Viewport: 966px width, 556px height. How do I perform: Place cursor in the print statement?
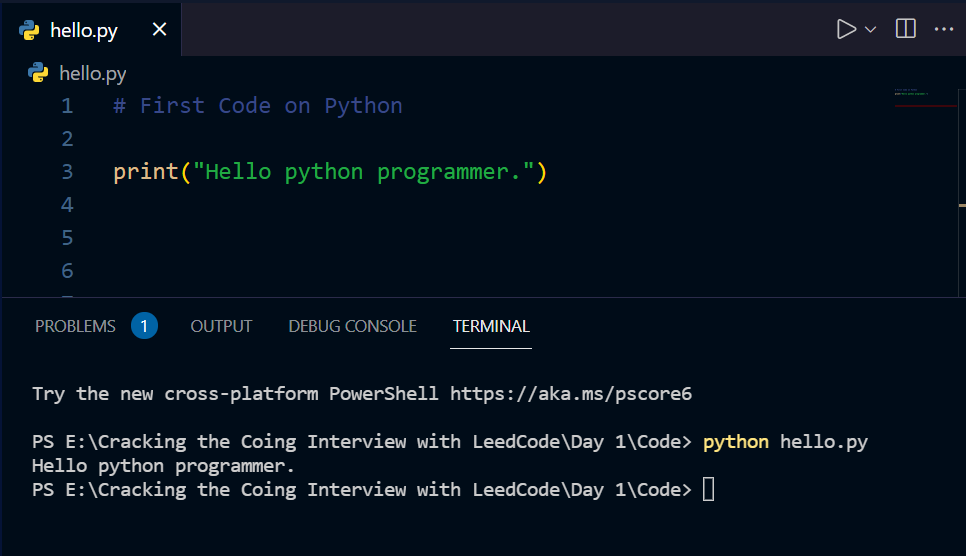[330, 172]
